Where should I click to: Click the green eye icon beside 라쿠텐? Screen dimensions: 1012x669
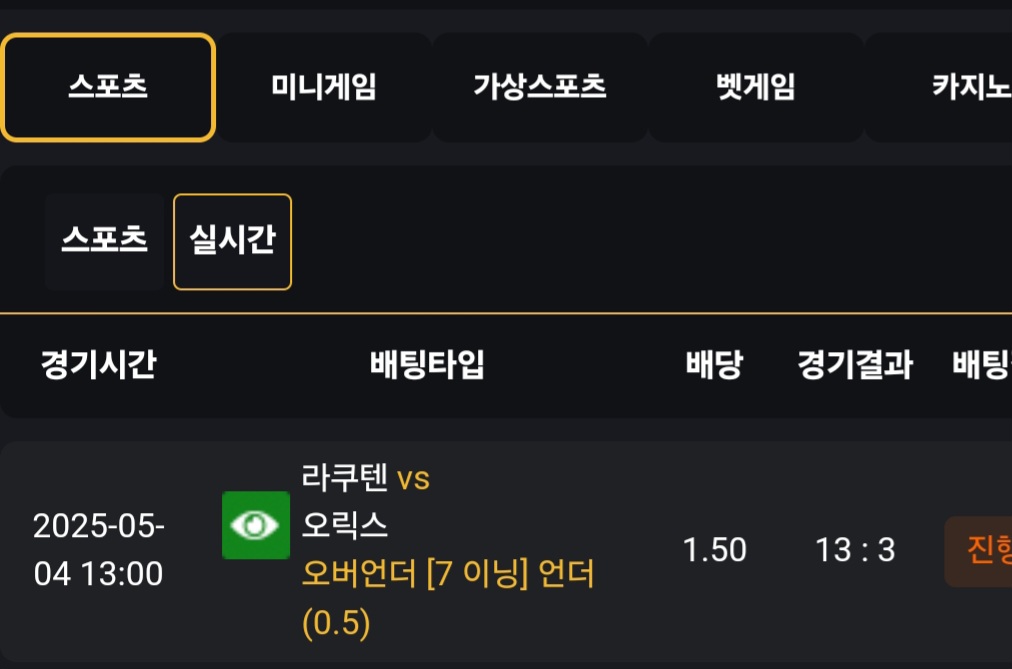pyautogui.click(x=256, y=525)
